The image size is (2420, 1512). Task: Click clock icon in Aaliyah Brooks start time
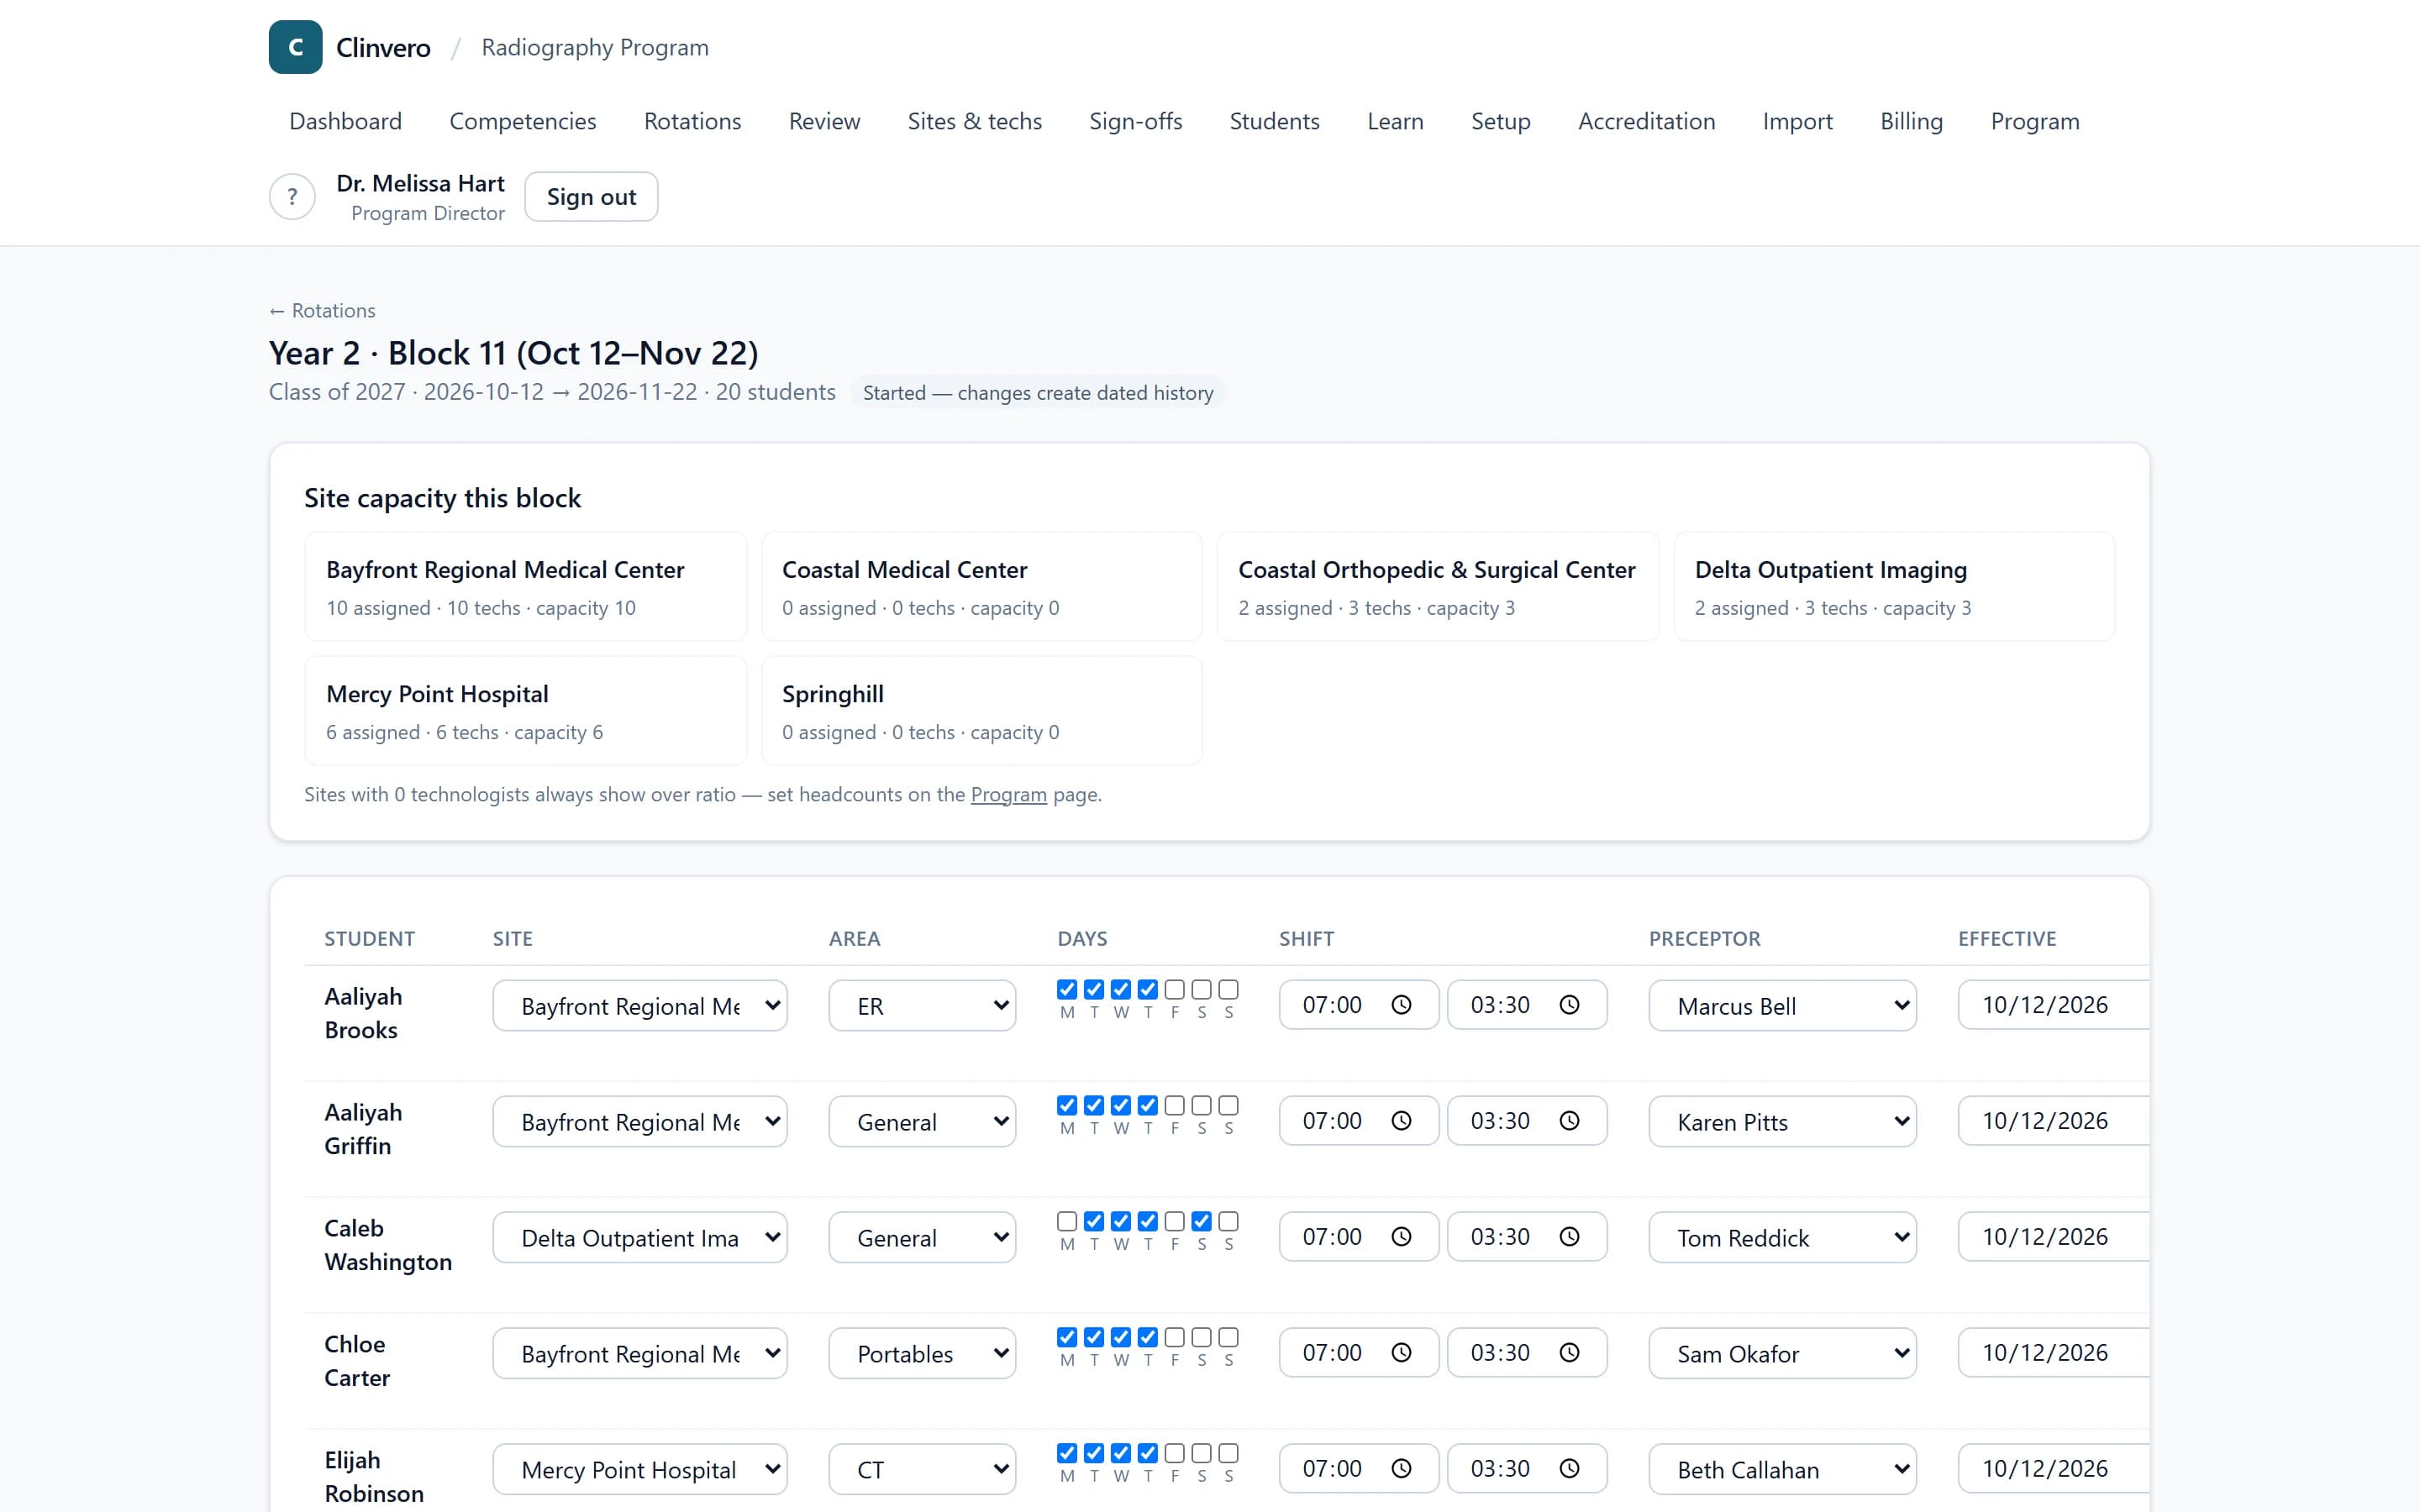coord(1402,1005)
